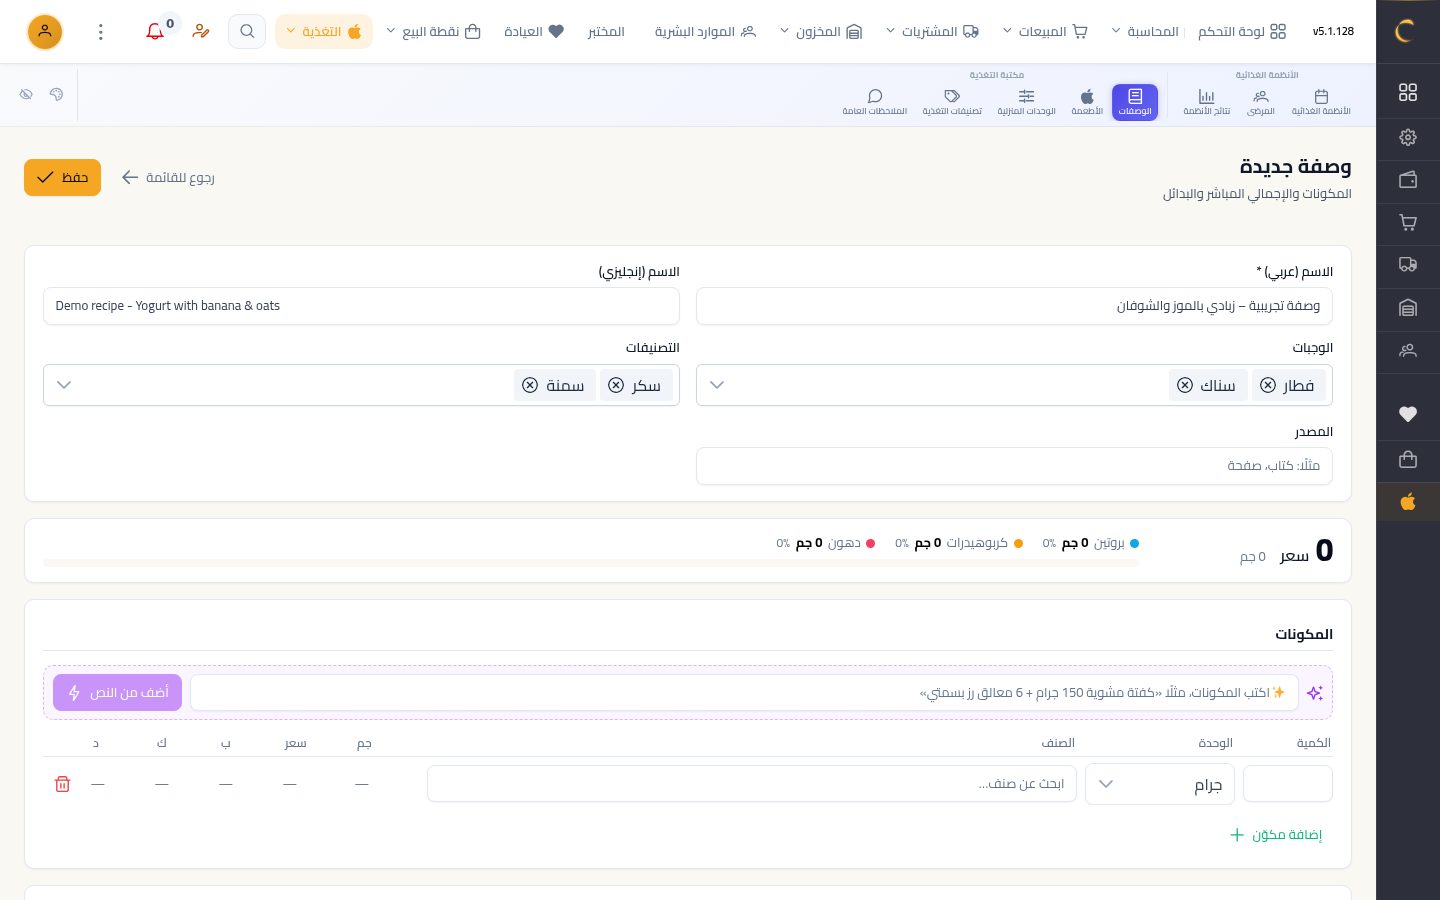Remove the سكر classification tag

click(616, 385)
